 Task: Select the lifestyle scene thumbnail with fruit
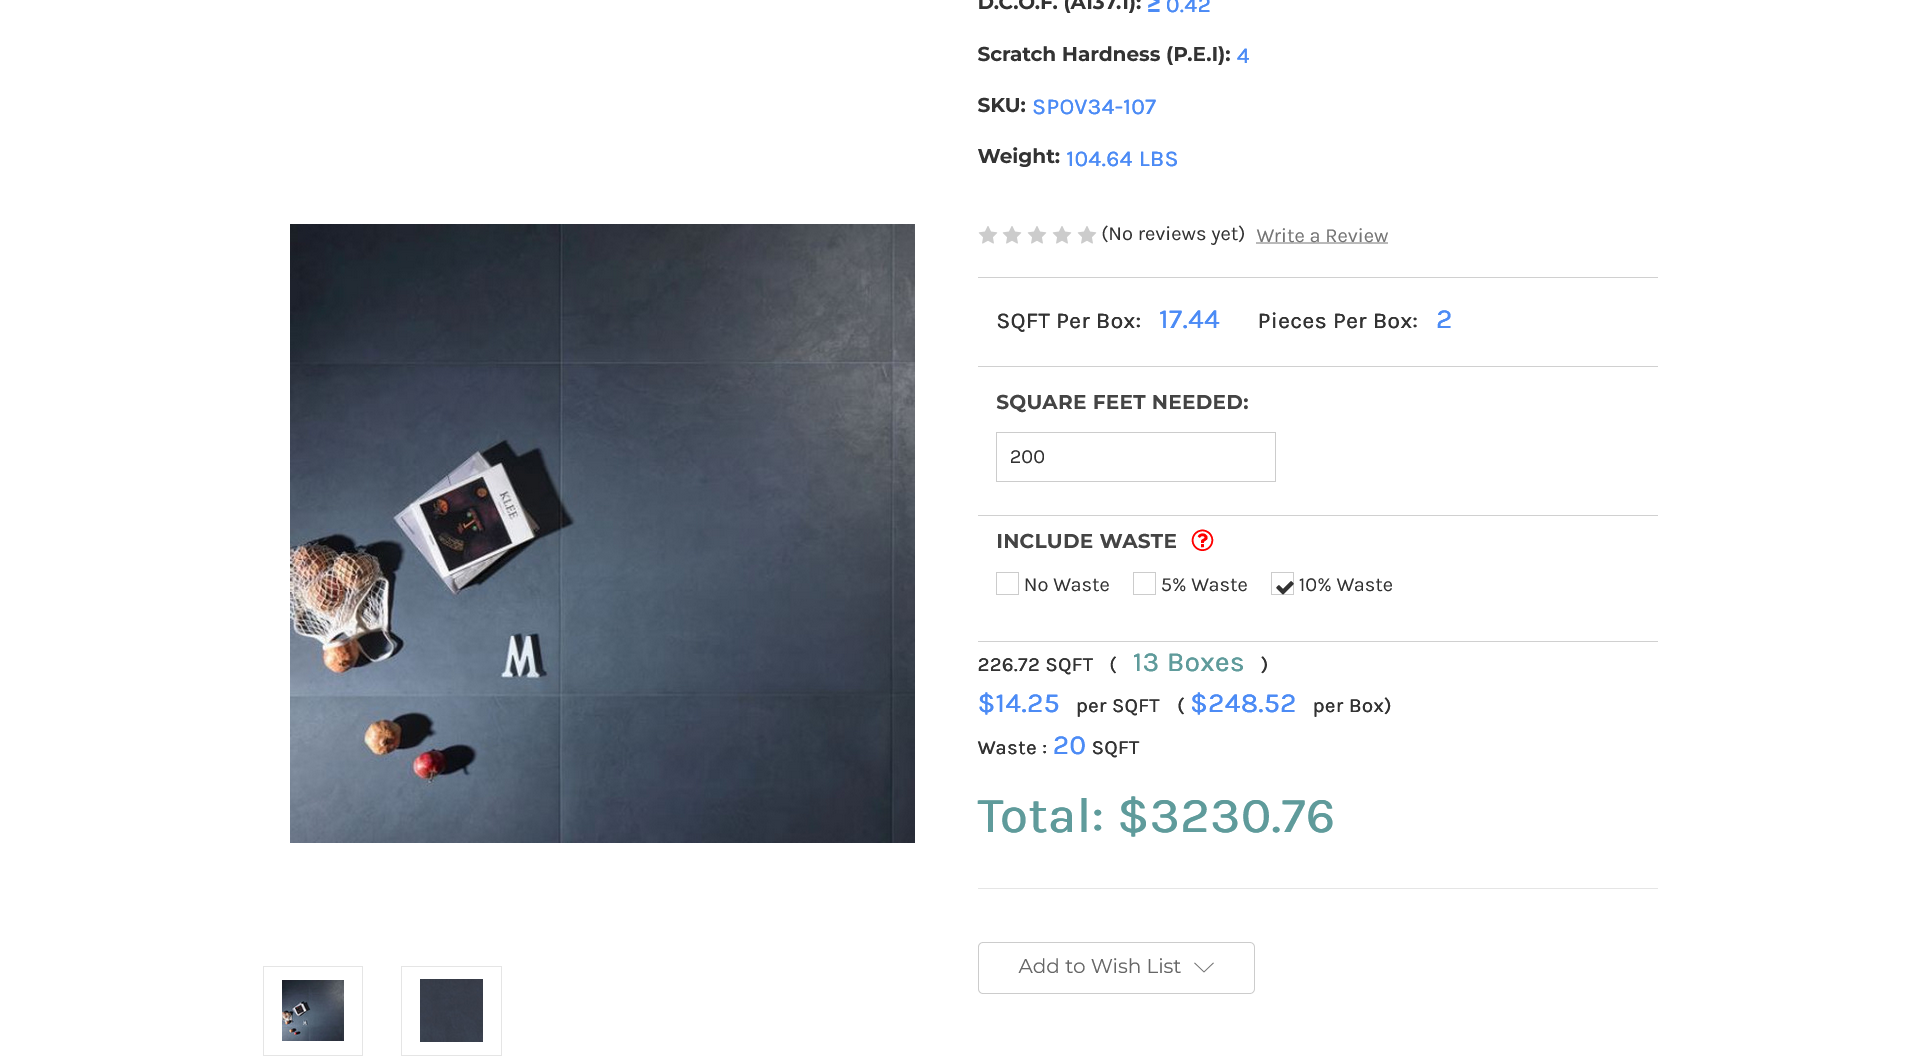point(313,1010)
